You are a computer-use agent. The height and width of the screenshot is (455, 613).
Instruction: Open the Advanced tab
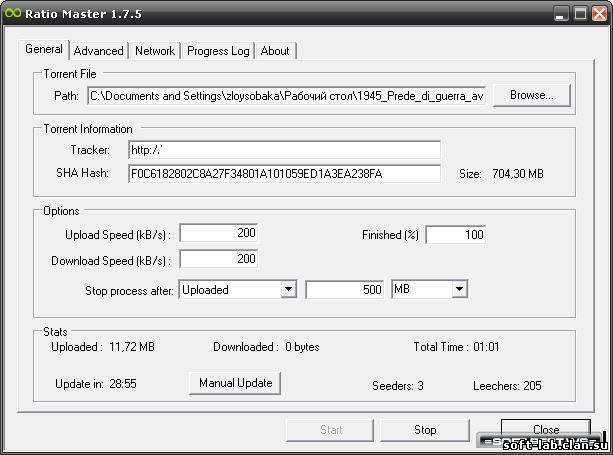(x=98, y=51)
